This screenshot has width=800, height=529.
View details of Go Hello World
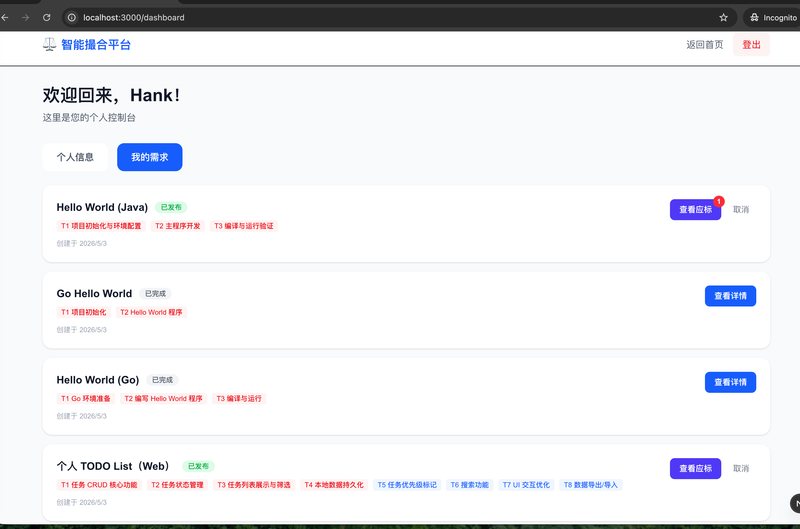coord(730,296)
